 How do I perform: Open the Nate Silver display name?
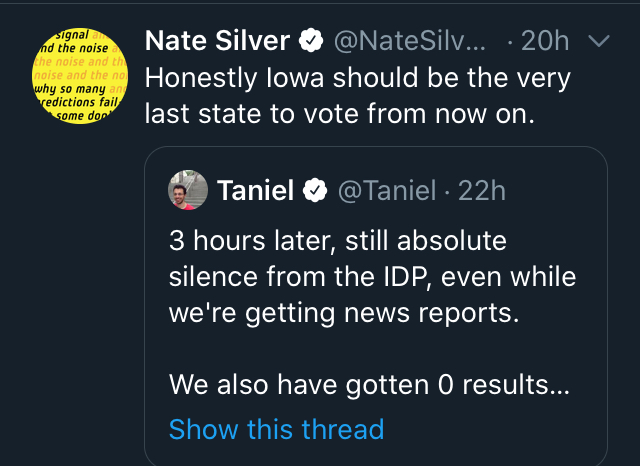tap(218, 41)
